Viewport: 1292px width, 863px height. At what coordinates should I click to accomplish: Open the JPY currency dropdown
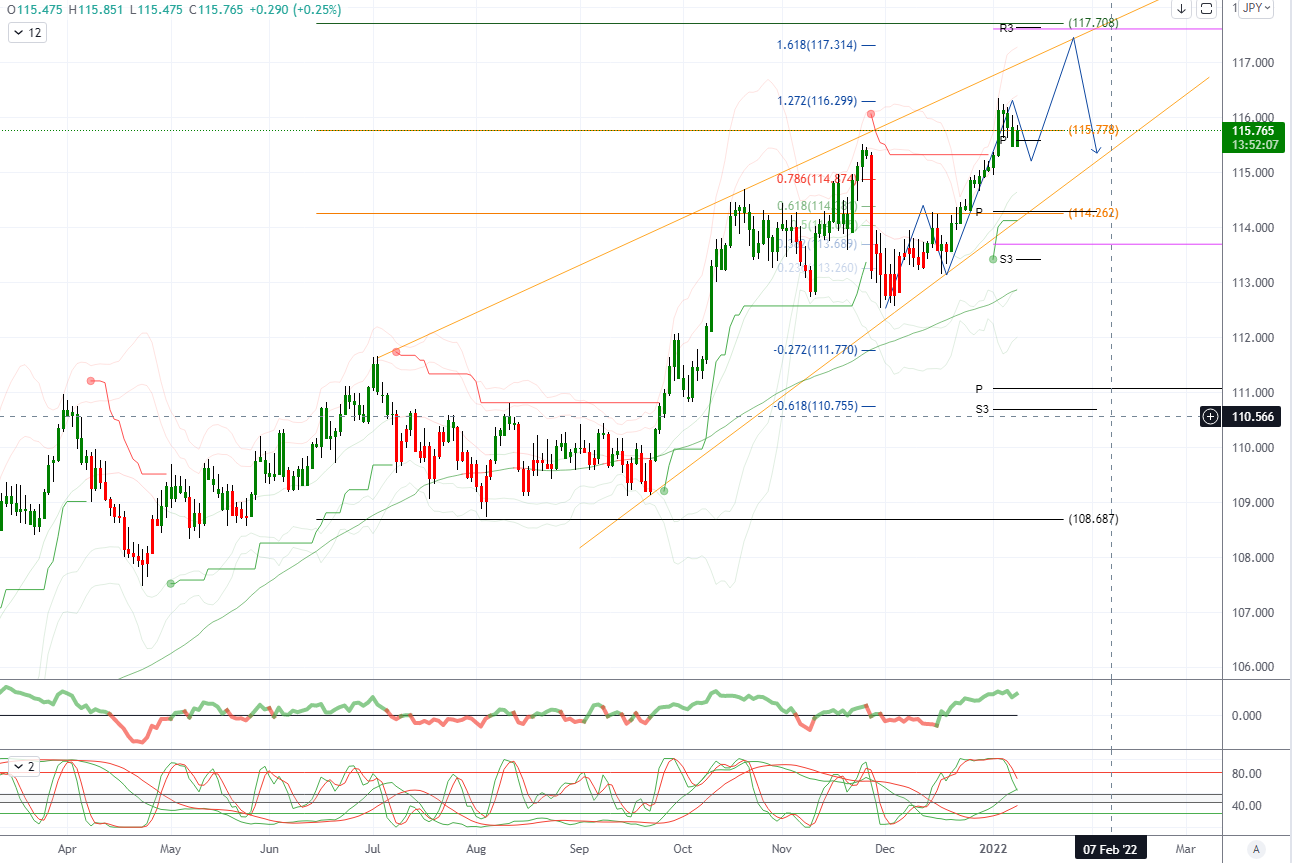(1256, 9)
